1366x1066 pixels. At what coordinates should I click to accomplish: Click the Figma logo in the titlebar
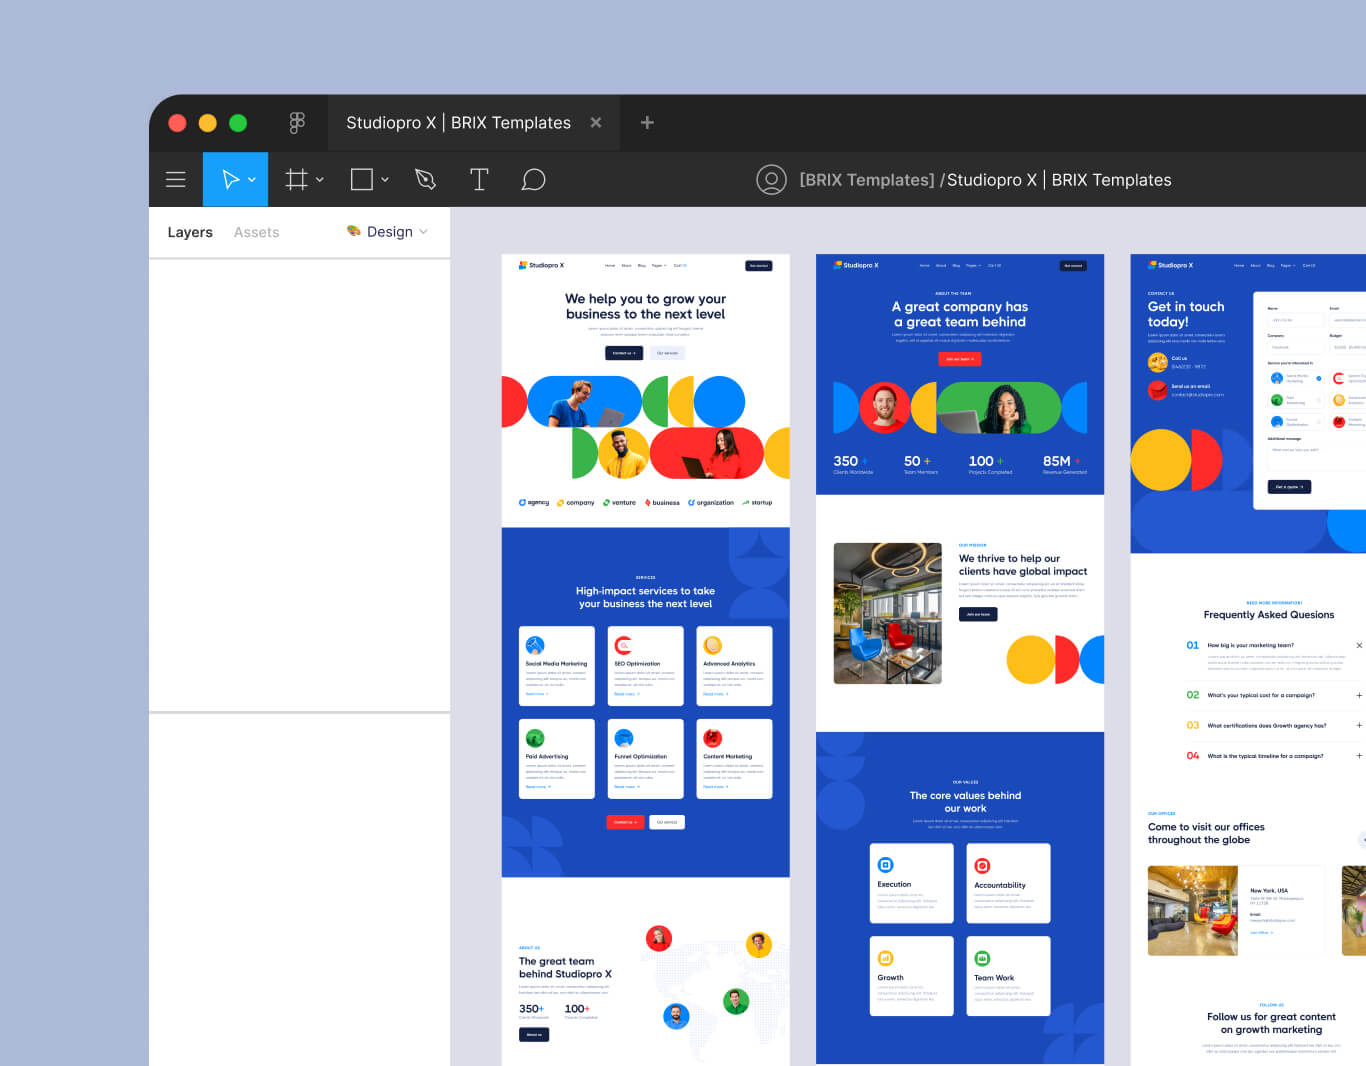point(297,122)
